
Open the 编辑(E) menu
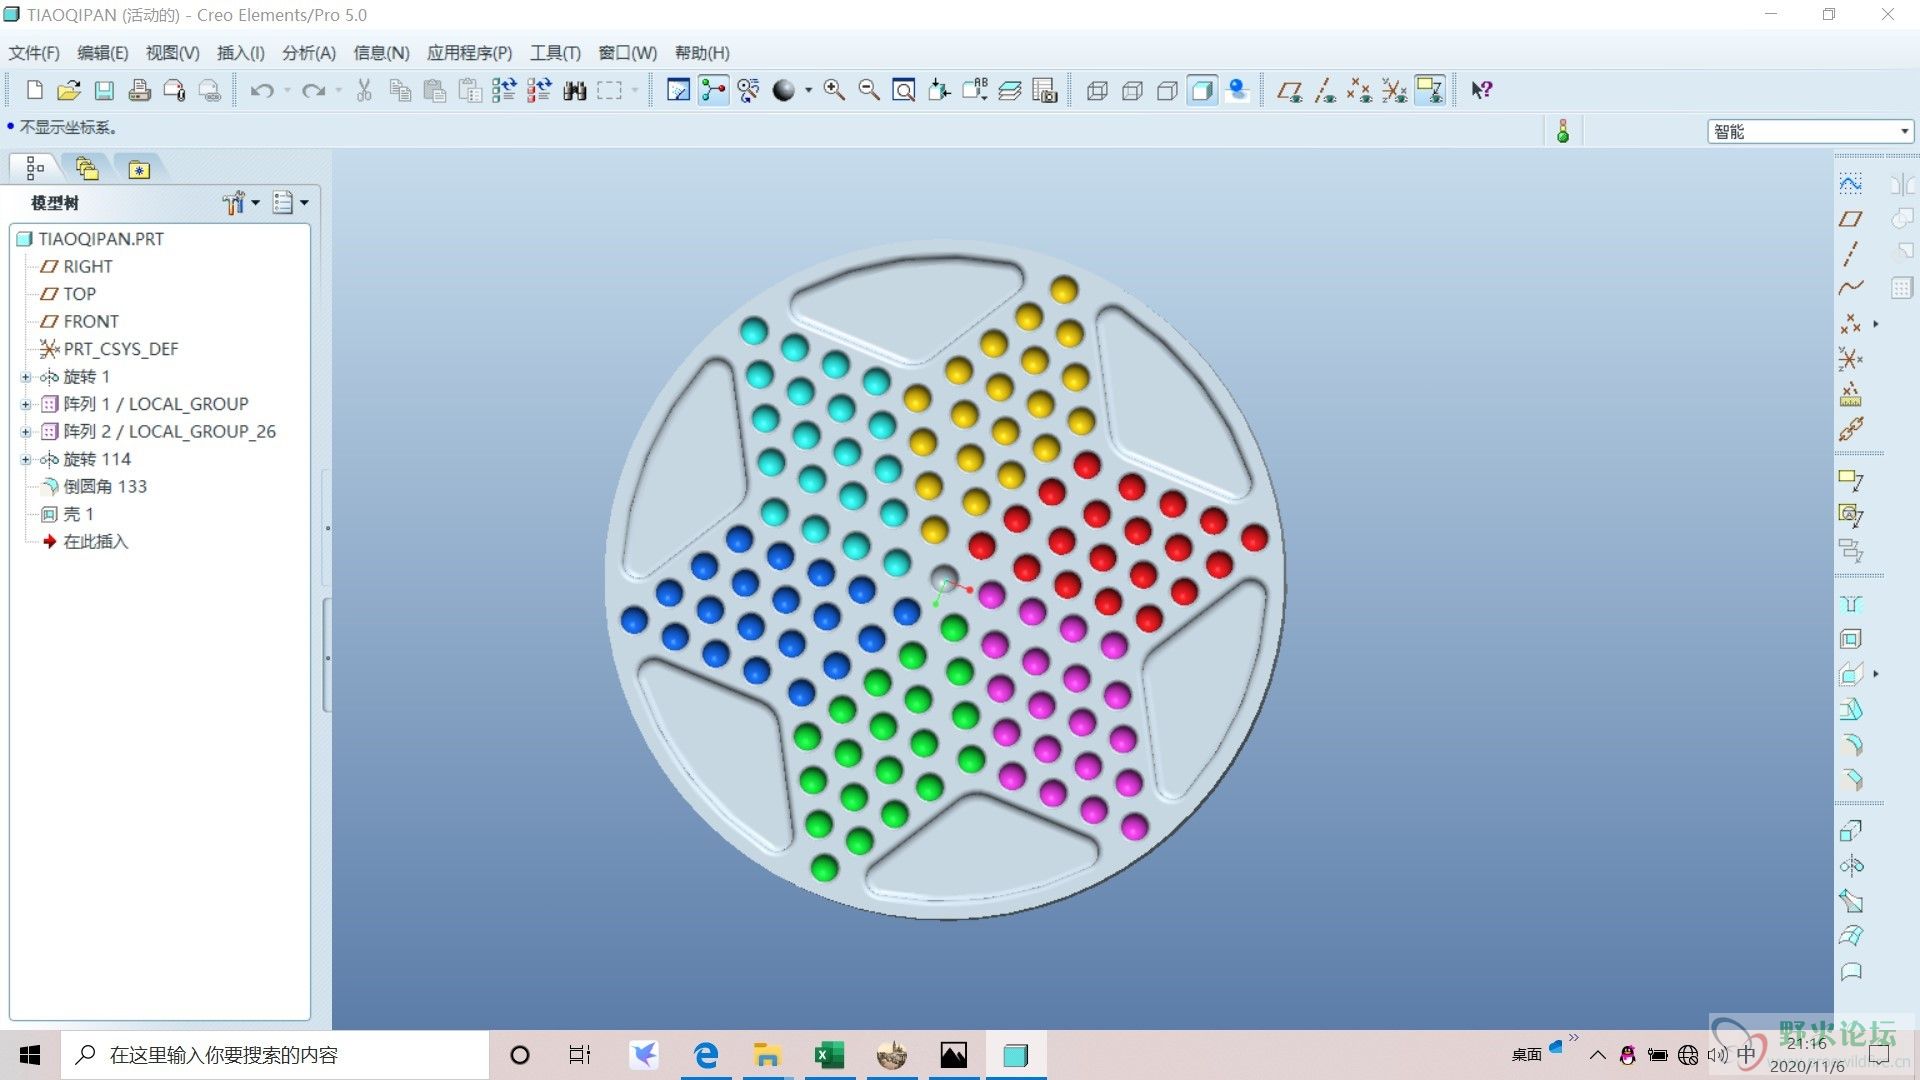[102, 53]
